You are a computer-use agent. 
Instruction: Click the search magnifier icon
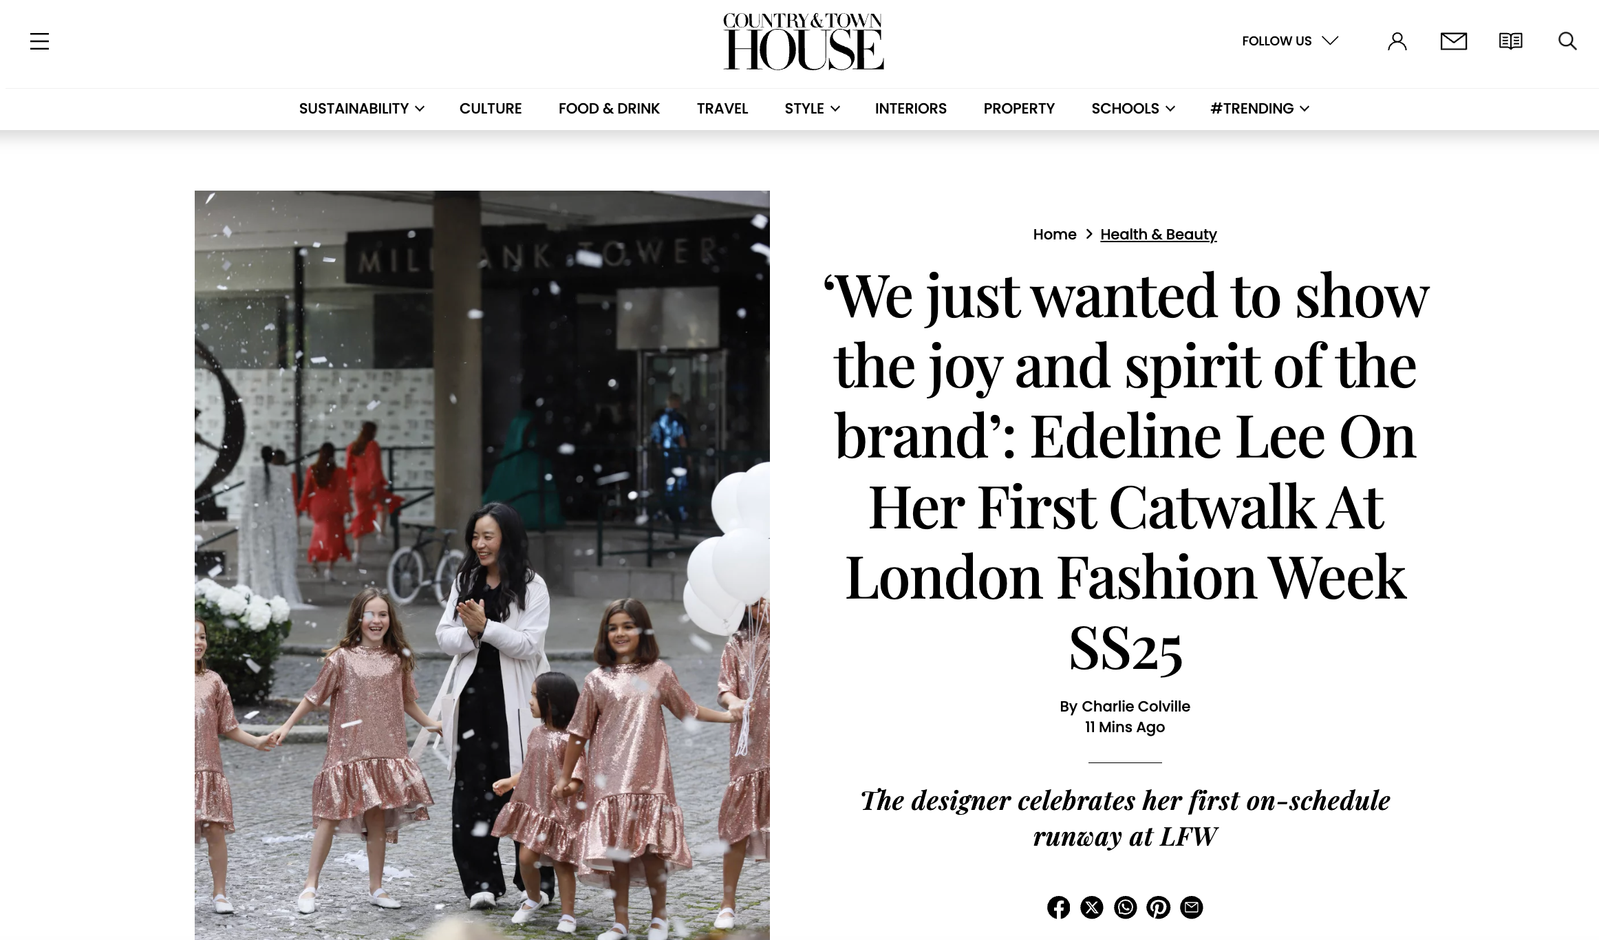click(1567, 41)
